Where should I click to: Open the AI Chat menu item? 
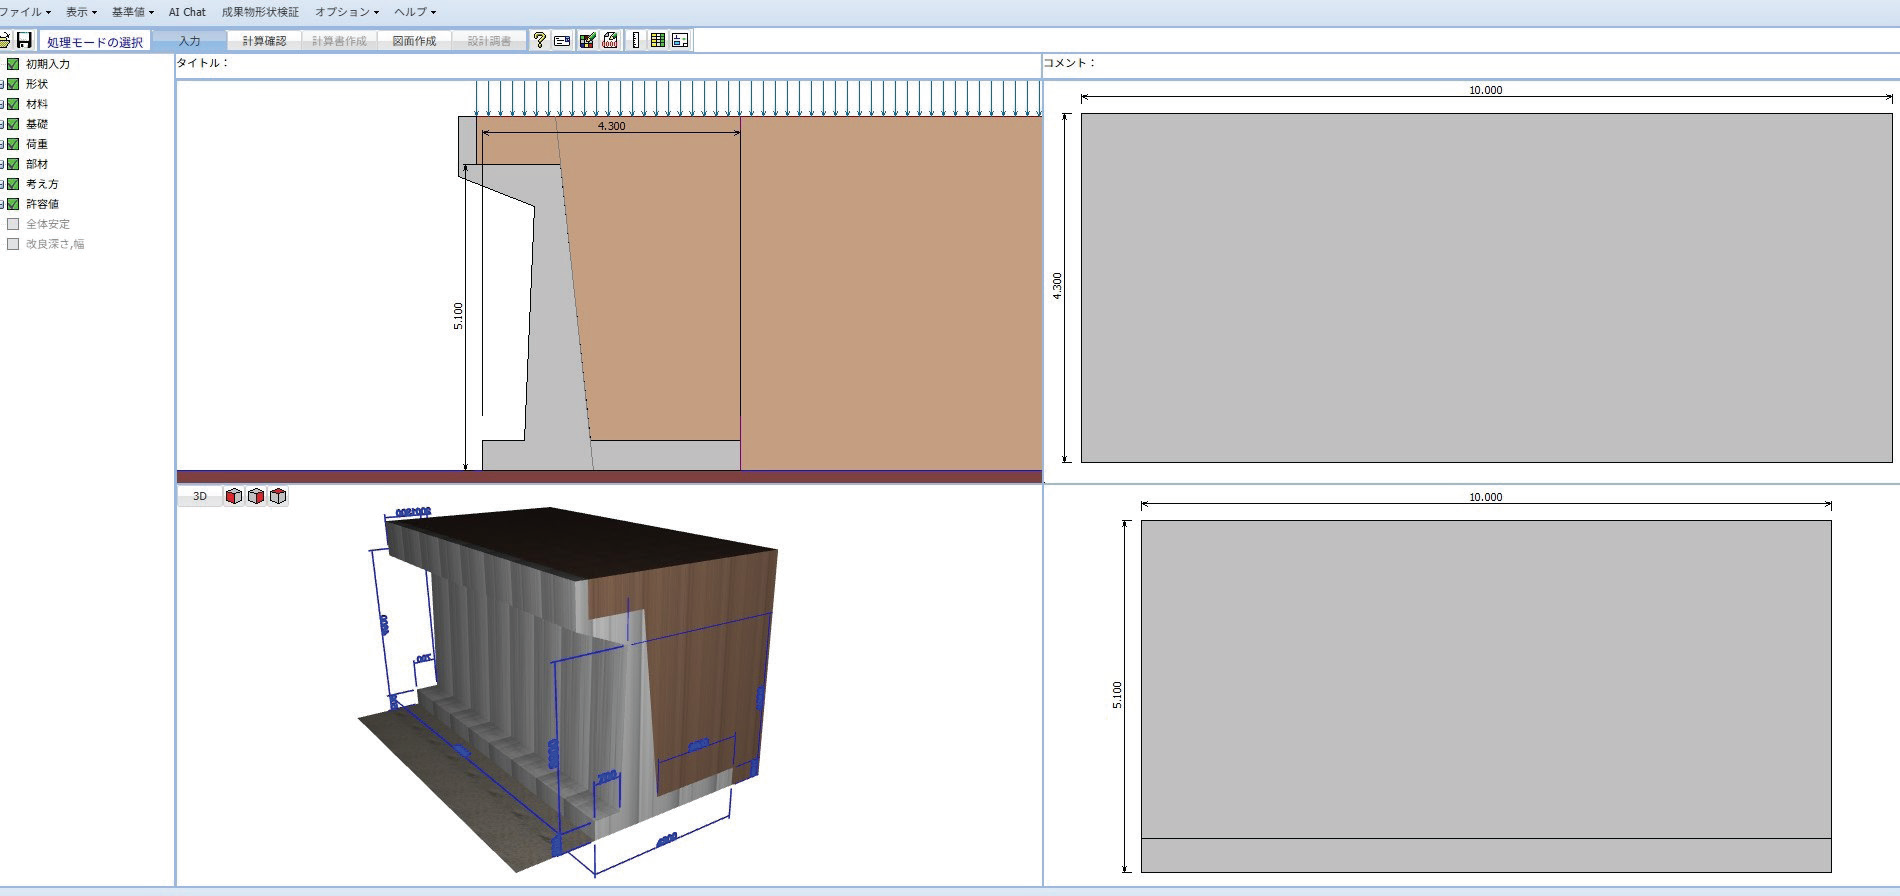click(x=187, y=12)
